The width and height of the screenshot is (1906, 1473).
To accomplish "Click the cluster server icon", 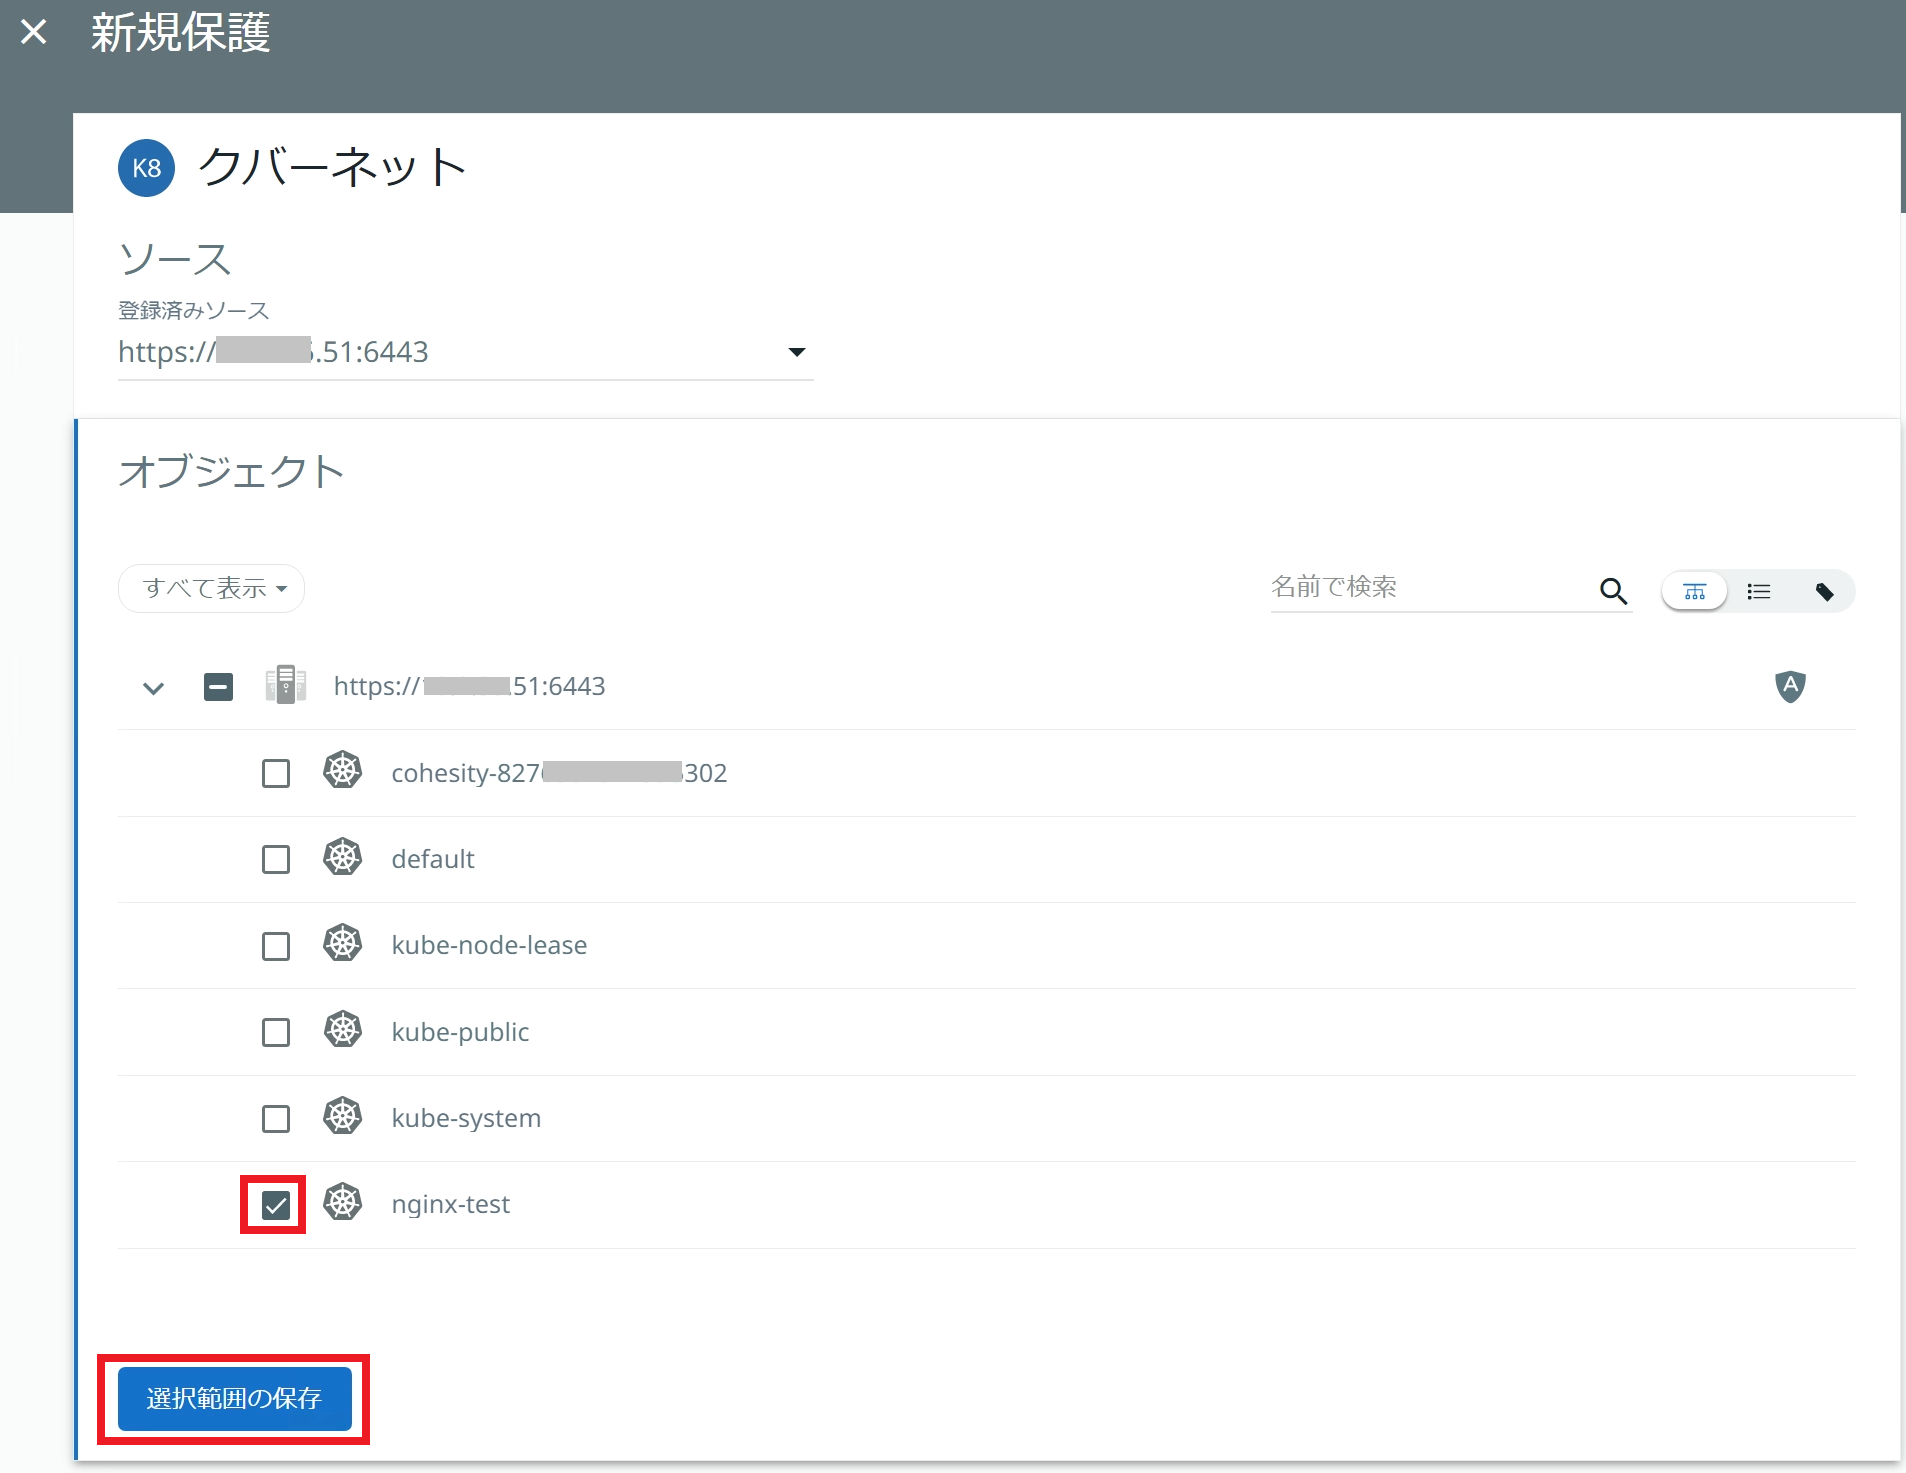I will [x=286, y=685].
